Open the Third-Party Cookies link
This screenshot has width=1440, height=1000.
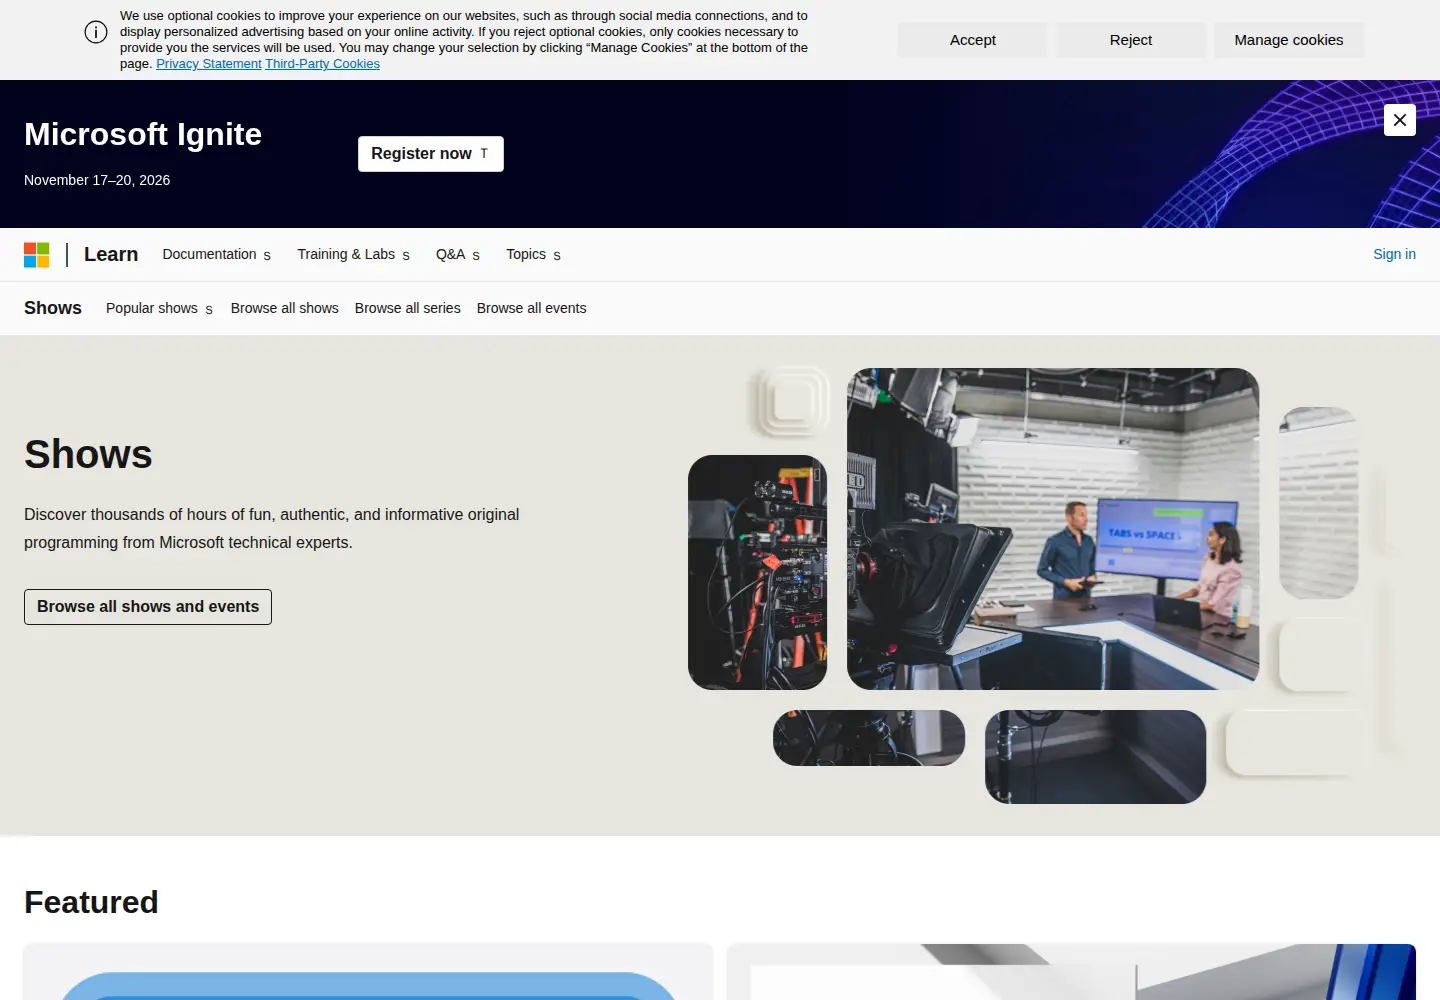[323, 64]
